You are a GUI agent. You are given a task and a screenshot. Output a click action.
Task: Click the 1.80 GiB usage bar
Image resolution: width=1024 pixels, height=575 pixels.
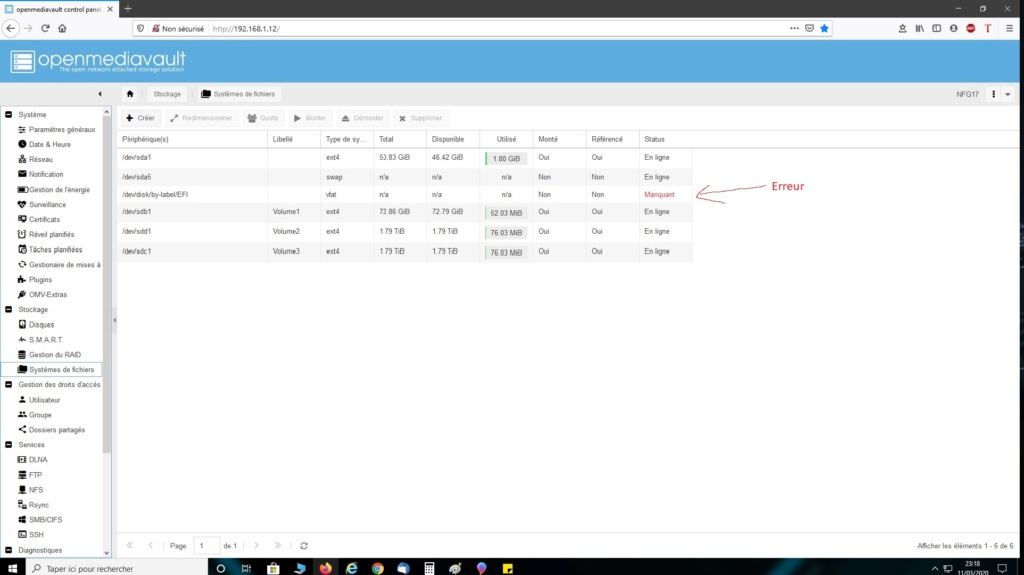(506, 159)
